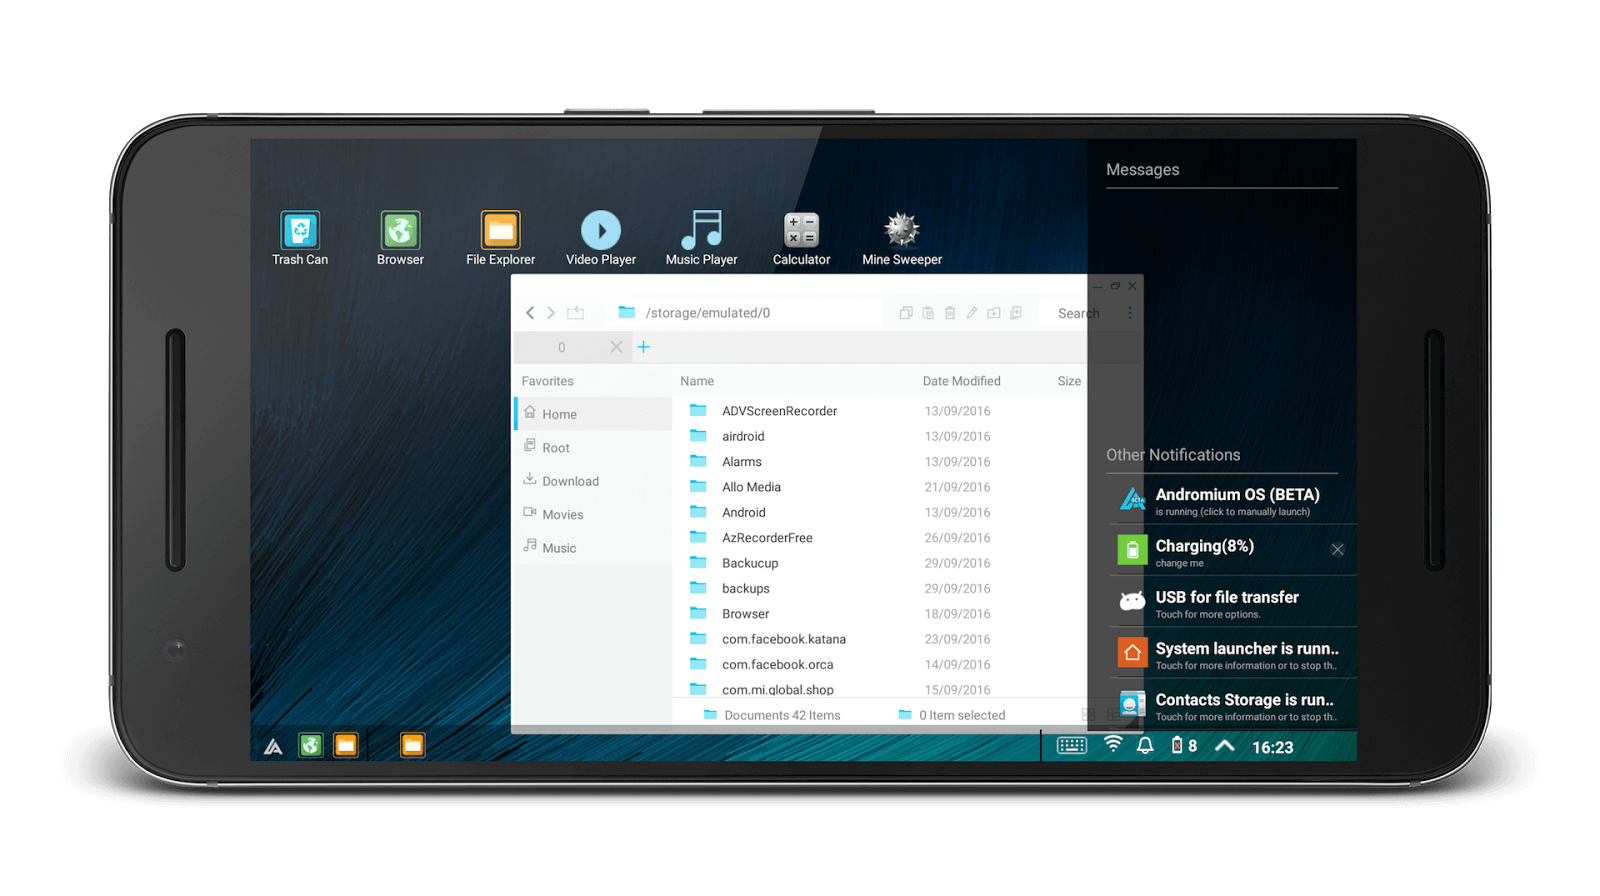Viewport: 1600px width, 896px height.
Task: Click the rename pencil icon in toolbar
Action: 972,313
